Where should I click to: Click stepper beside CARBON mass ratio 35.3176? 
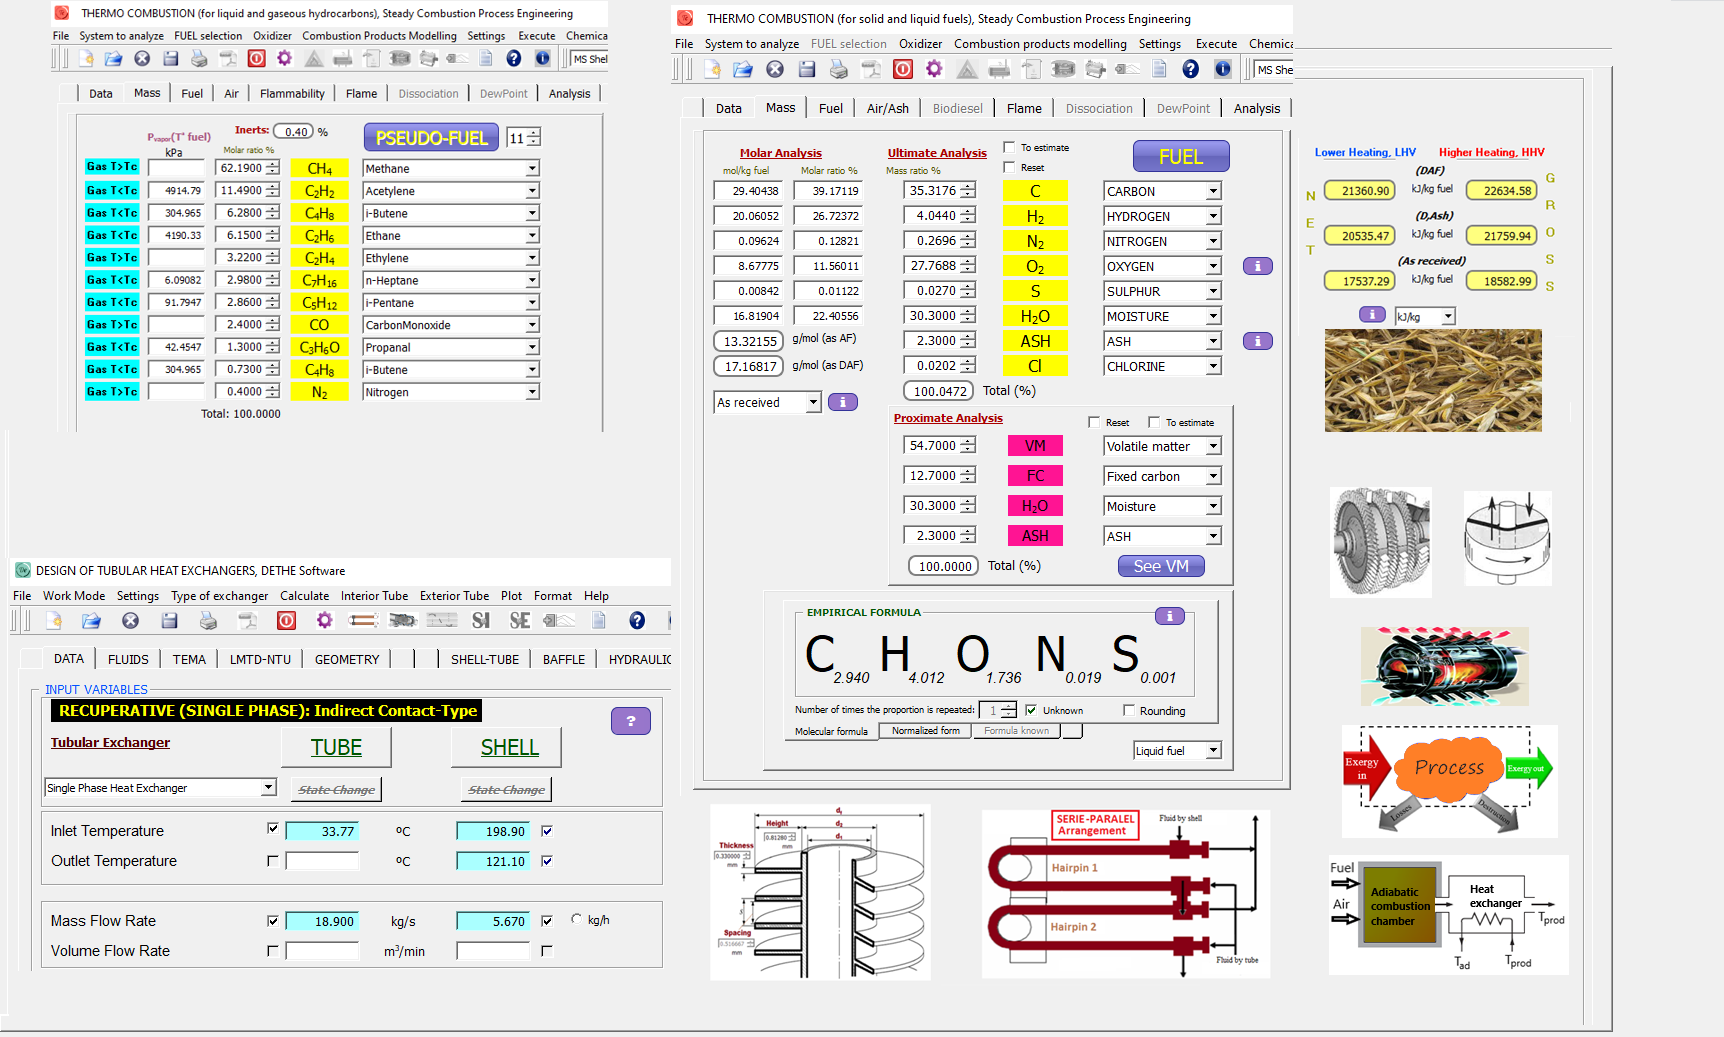(968, 190)
